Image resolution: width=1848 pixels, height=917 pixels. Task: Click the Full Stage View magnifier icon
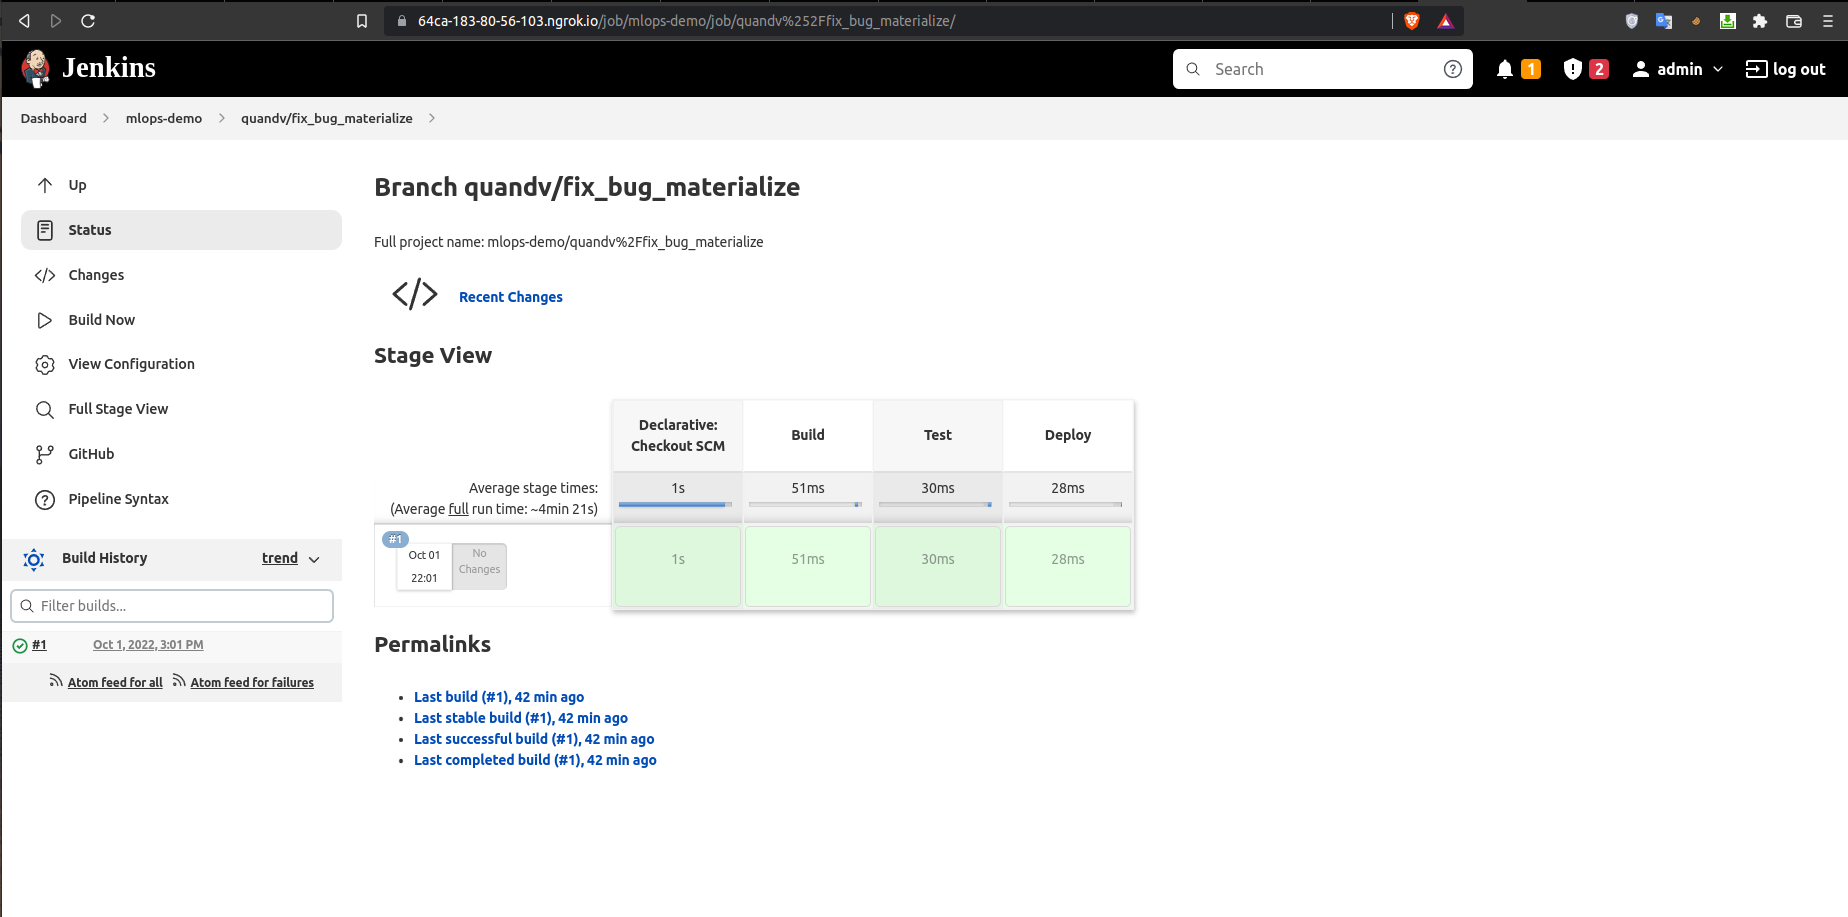point(45,410)
